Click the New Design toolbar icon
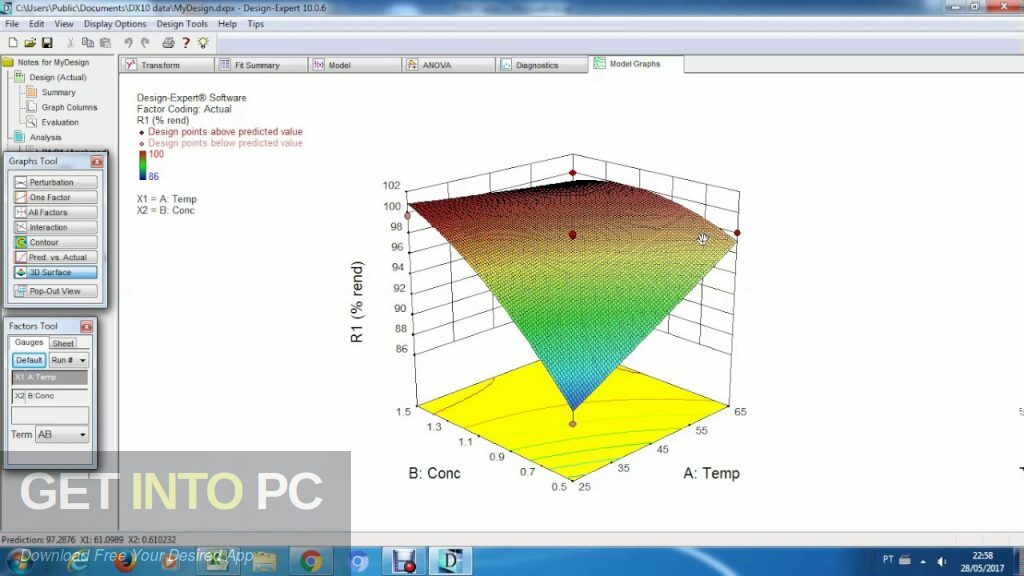Viewport: 1024px width, 576px height. (12, 43)
